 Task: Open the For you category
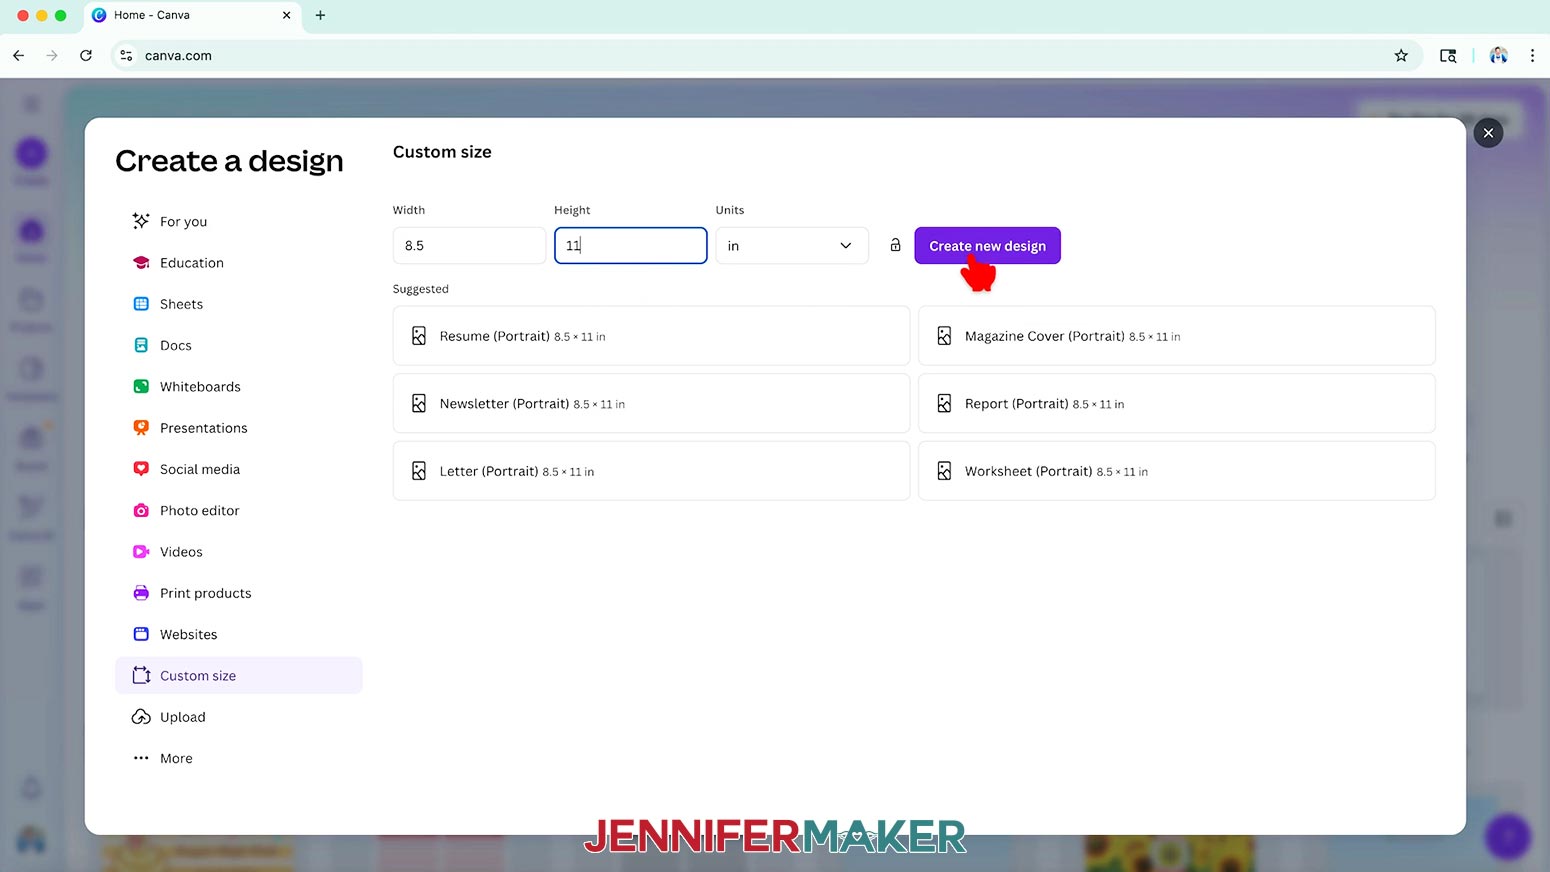(238, 221)
